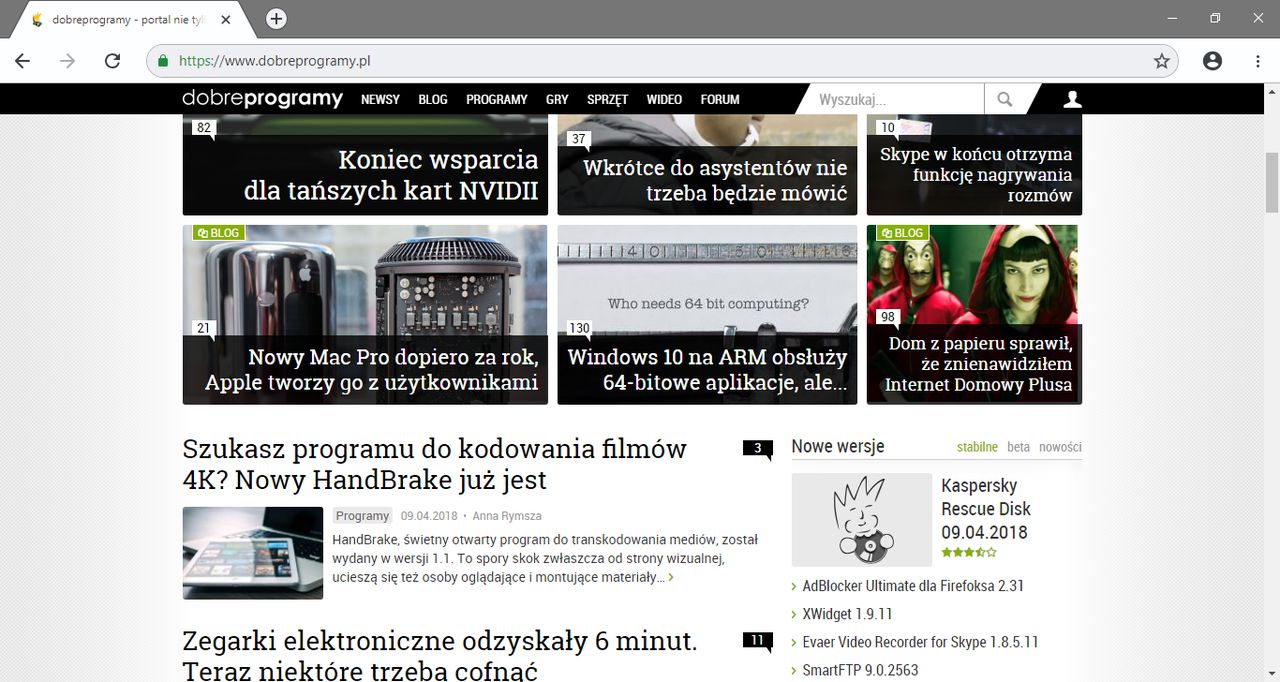This screenshot has width=1280, height=682.
Task: Bookmark this page with the star icon
Action: pos(1161,61)
